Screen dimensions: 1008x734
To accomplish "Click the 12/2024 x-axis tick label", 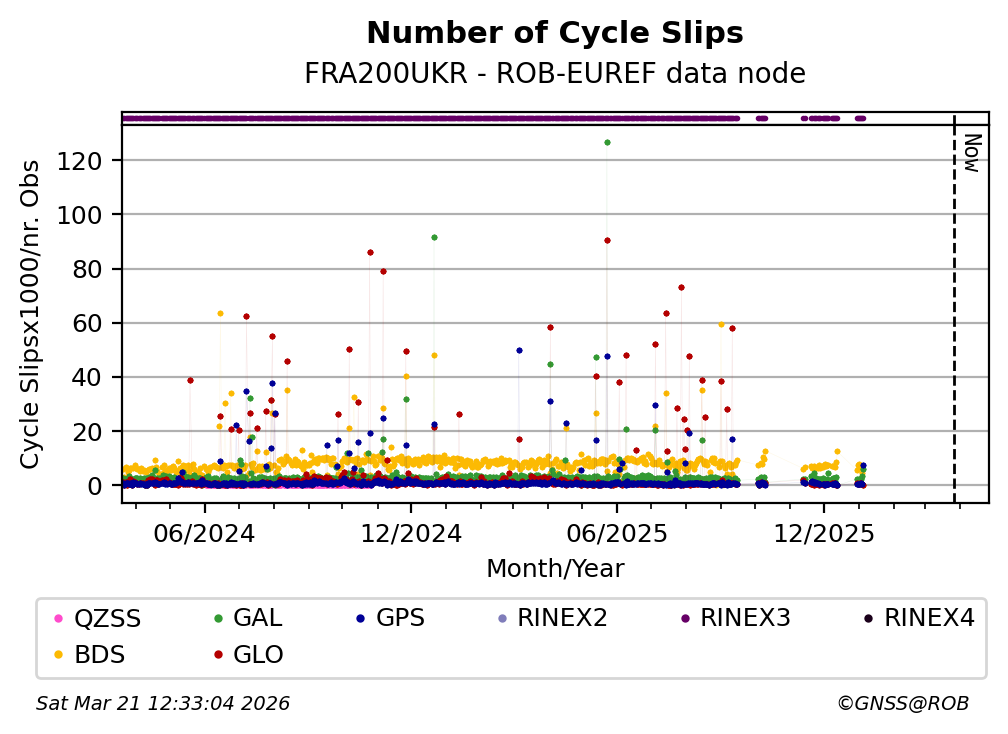I will (x=410, y=533).
